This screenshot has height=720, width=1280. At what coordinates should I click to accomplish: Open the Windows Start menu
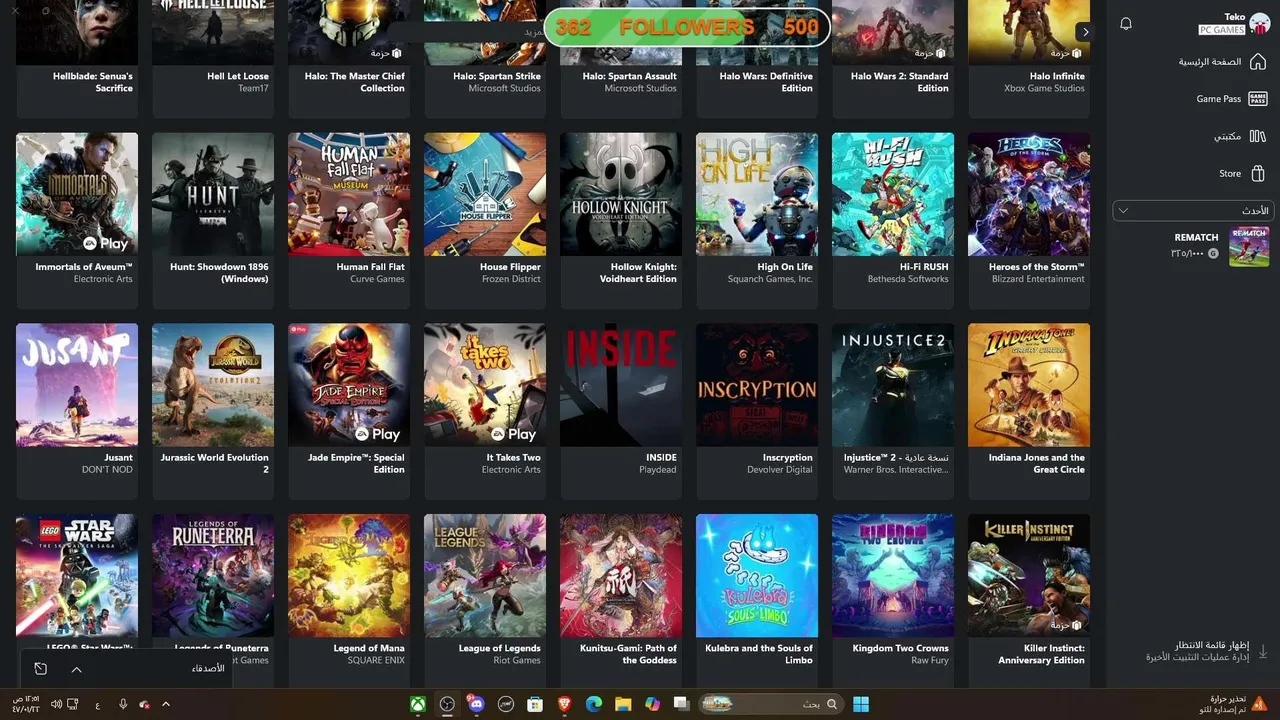coord(861,704)
